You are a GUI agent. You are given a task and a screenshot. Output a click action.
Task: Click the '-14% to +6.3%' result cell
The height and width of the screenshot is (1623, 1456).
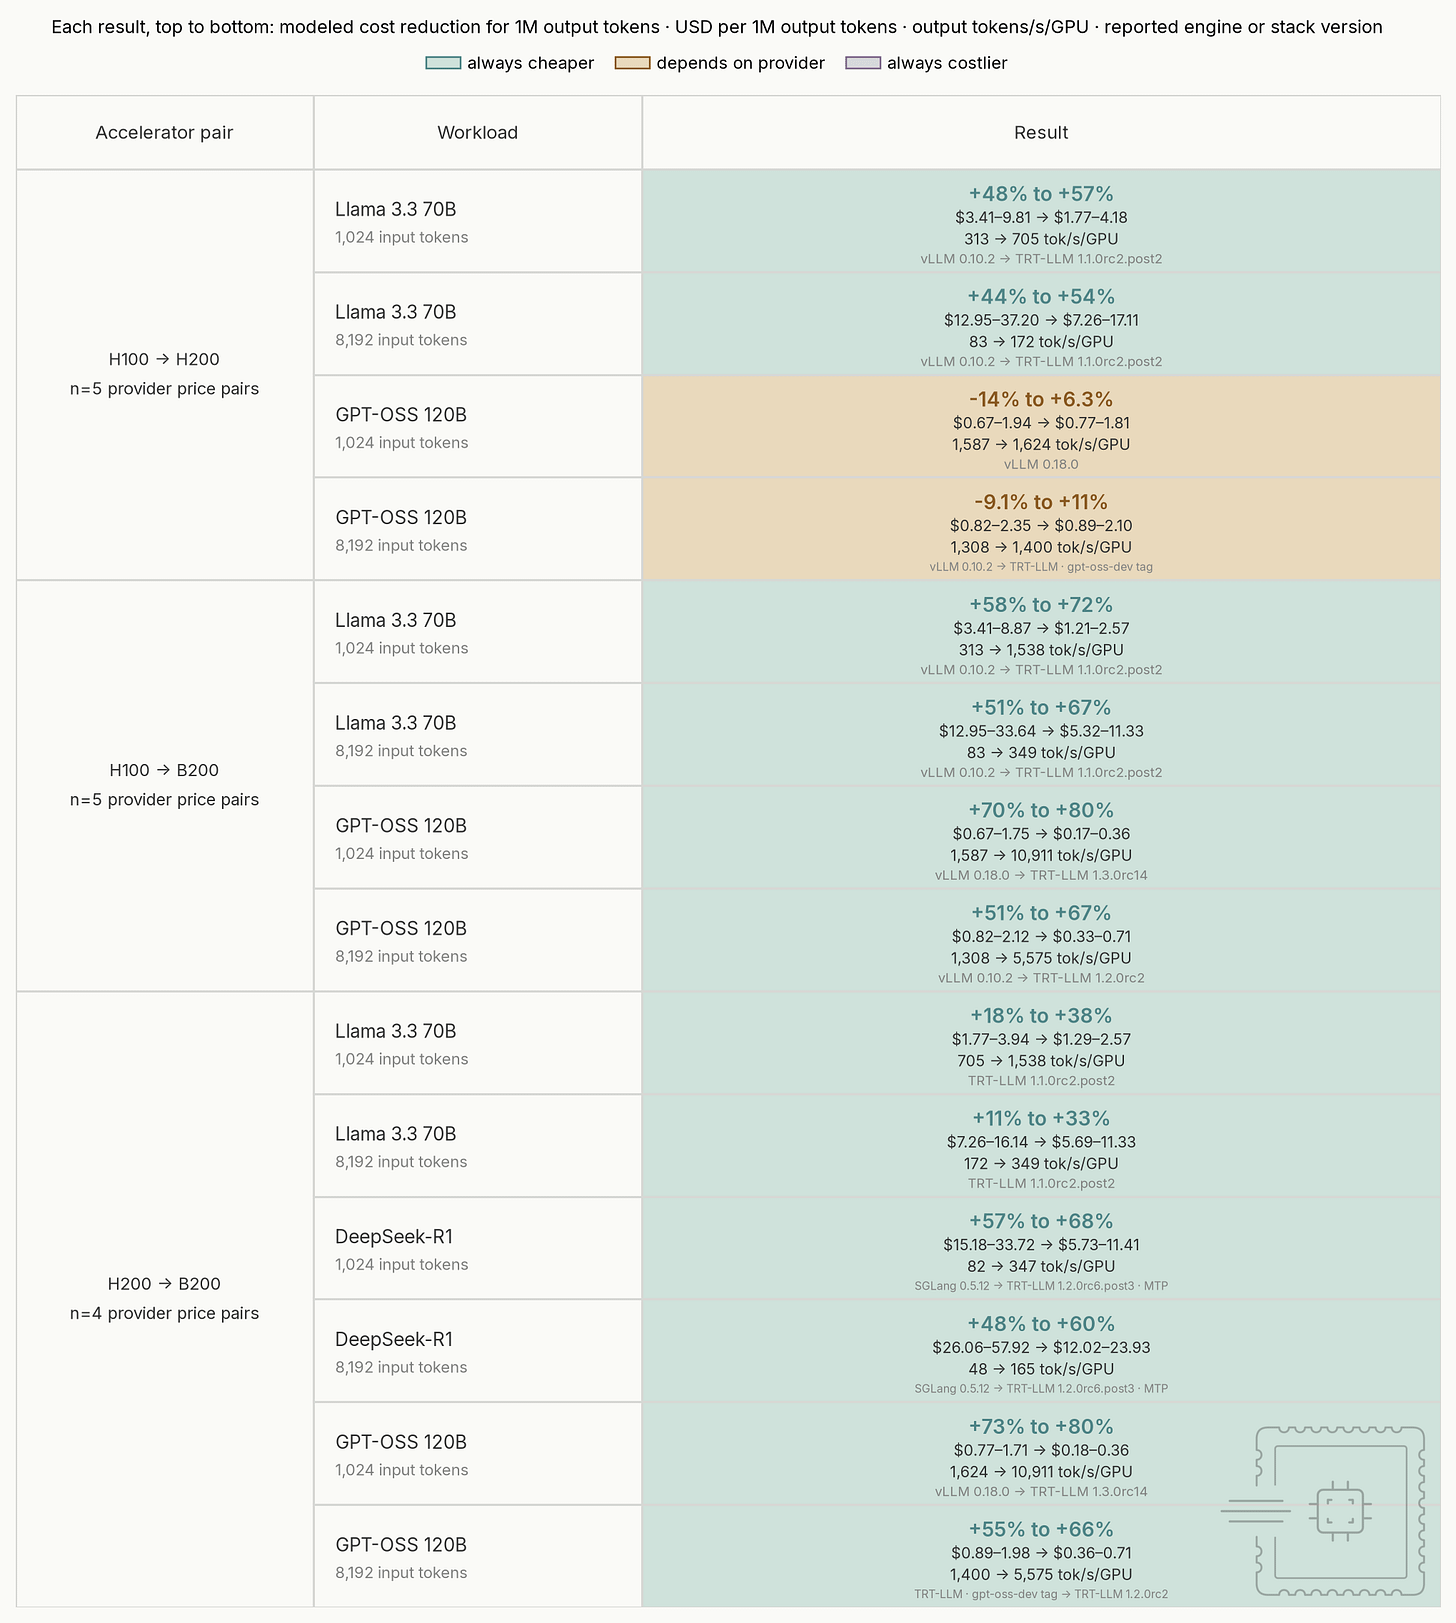1041,426
